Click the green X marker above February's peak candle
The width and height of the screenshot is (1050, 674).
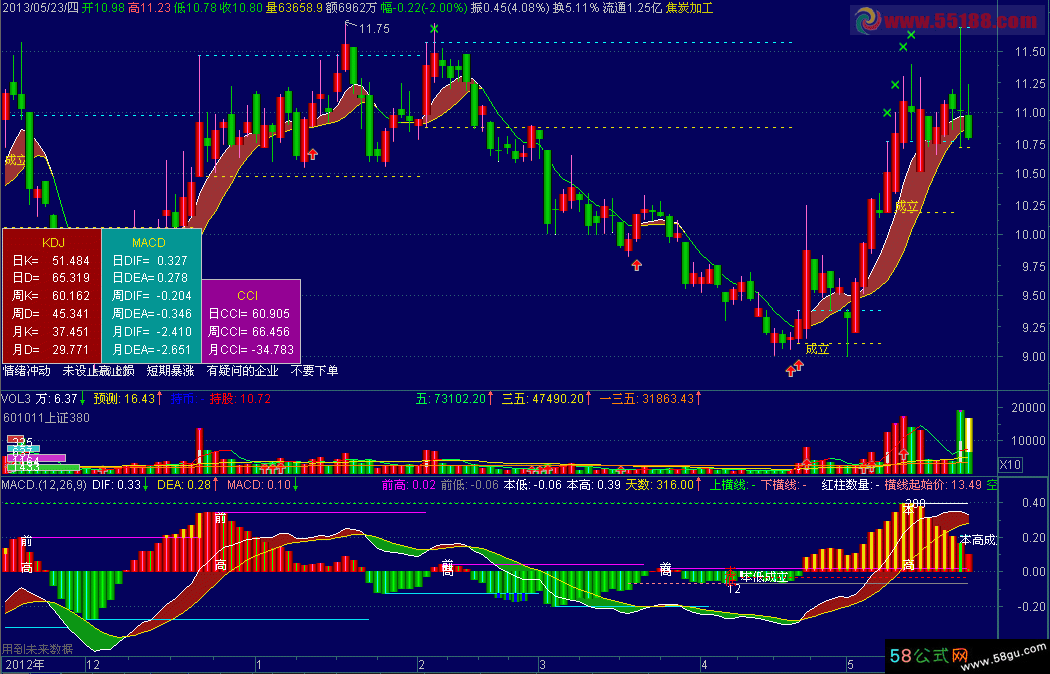[x=435, y=29]
